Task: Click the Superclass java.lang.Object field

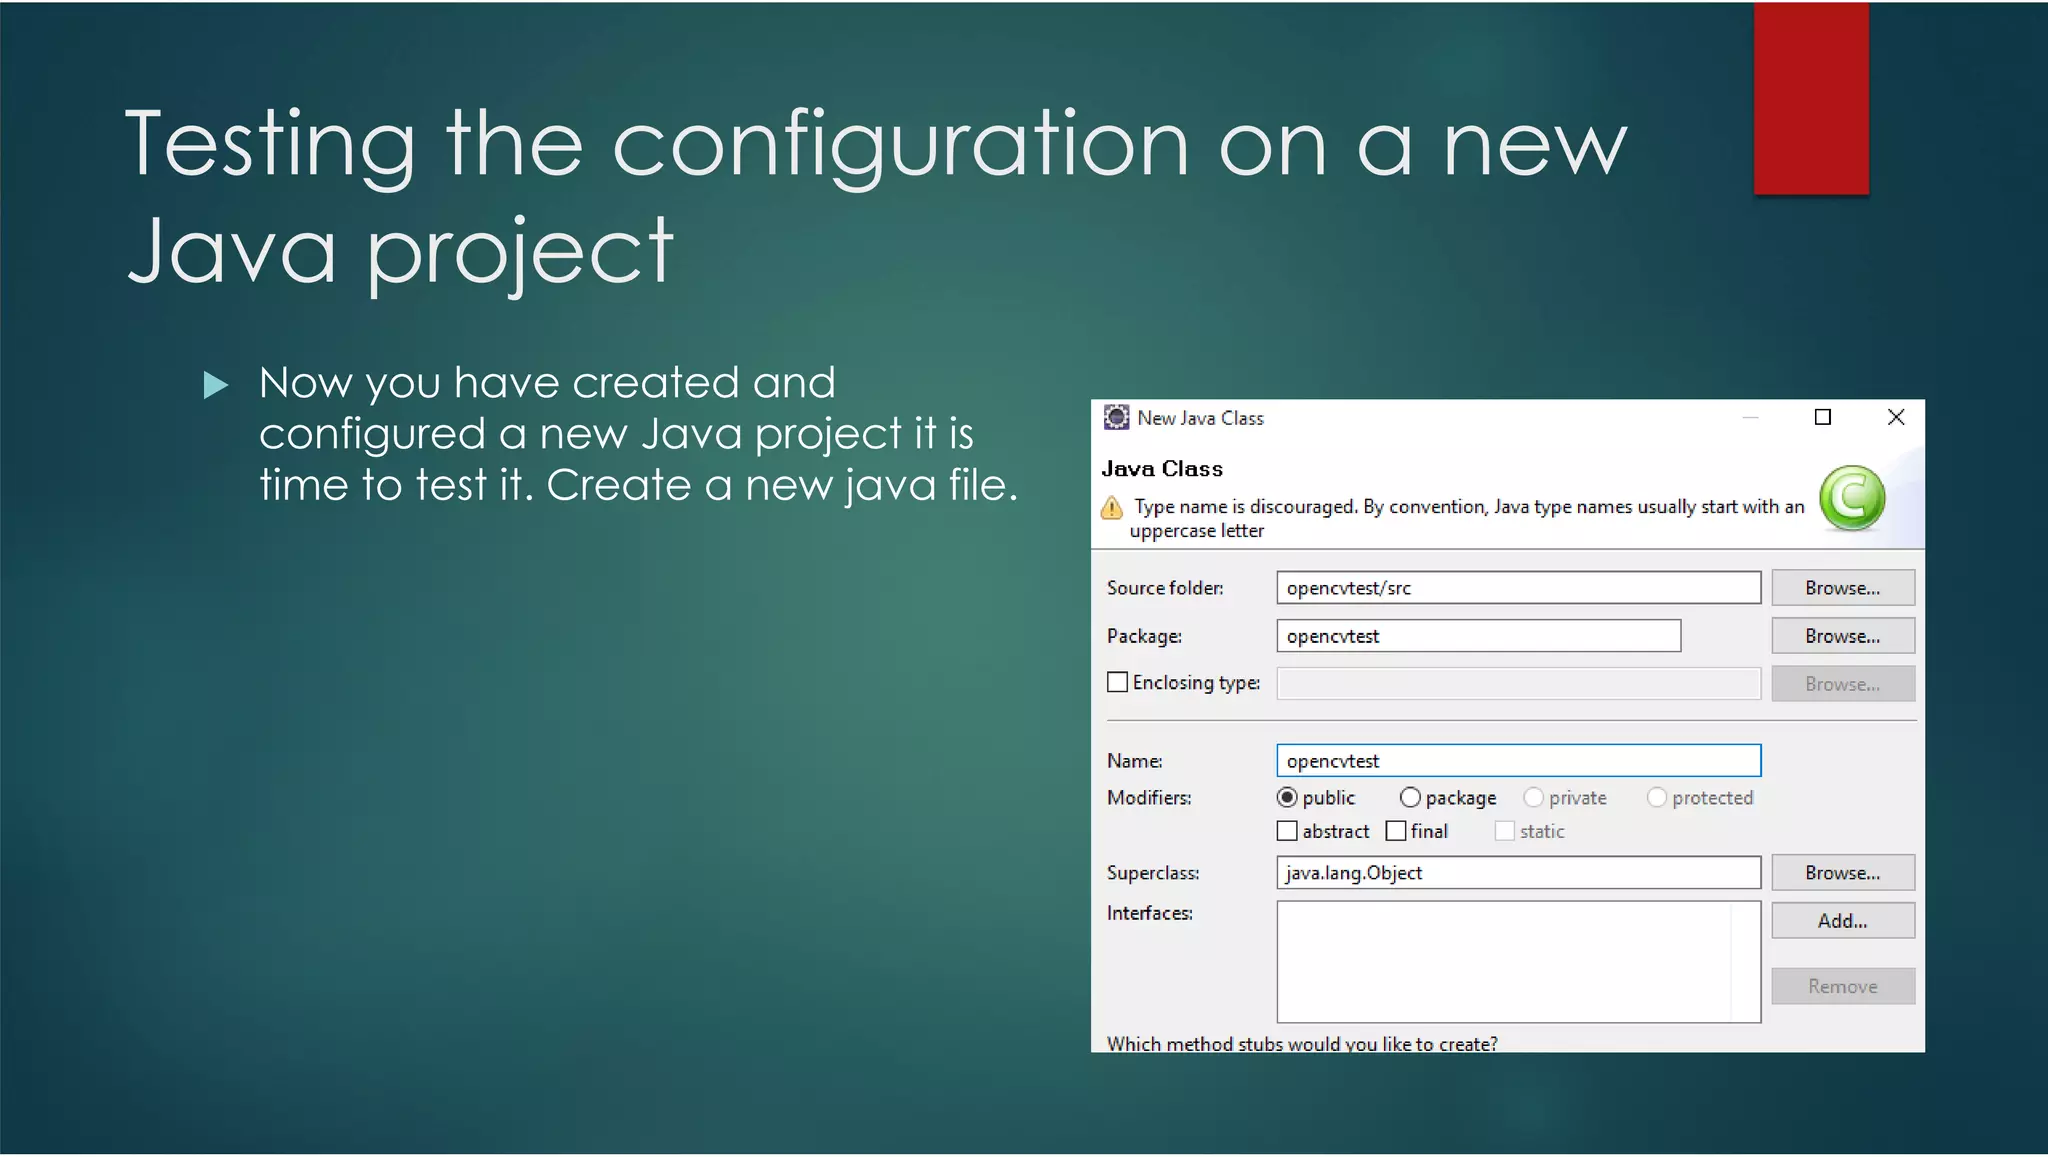Action: (1517, 873)
